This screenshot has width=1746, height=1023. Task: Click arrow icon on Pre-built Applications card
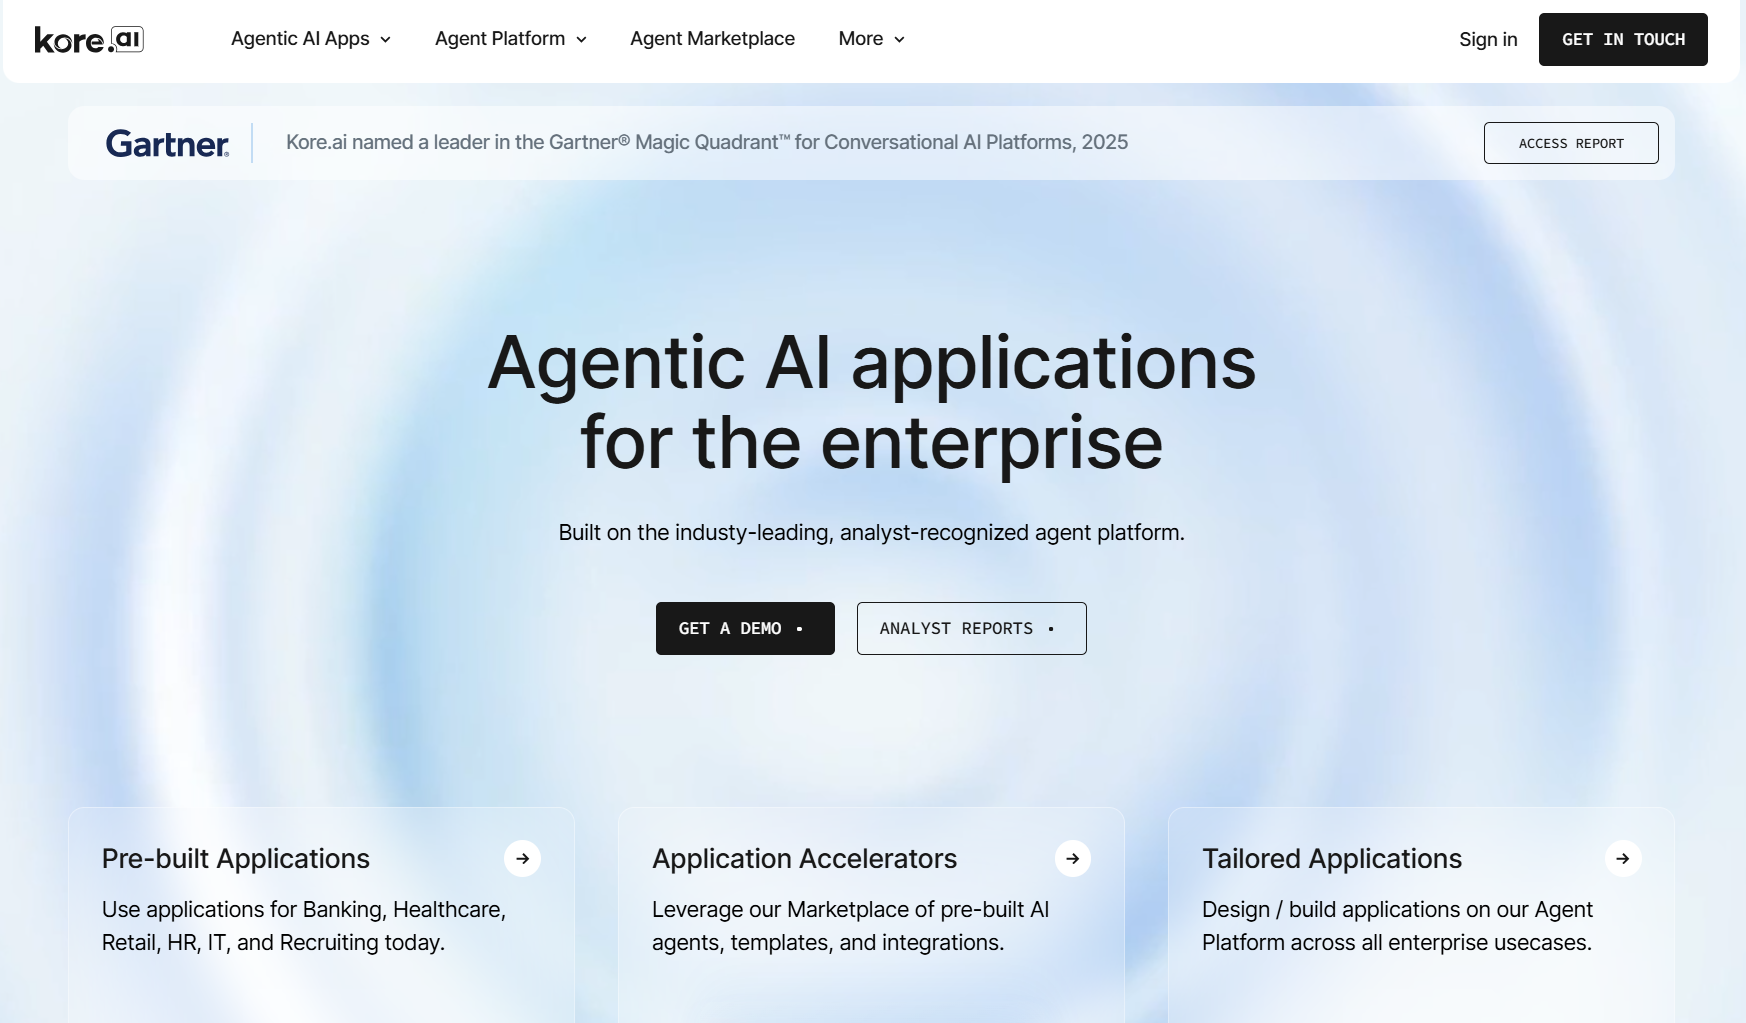522,858
